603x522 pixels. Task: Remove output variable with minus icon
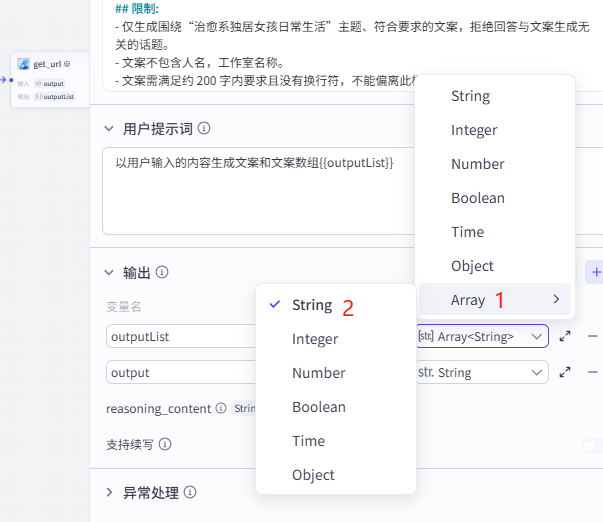pyautogui.click(x=593, y=372)
